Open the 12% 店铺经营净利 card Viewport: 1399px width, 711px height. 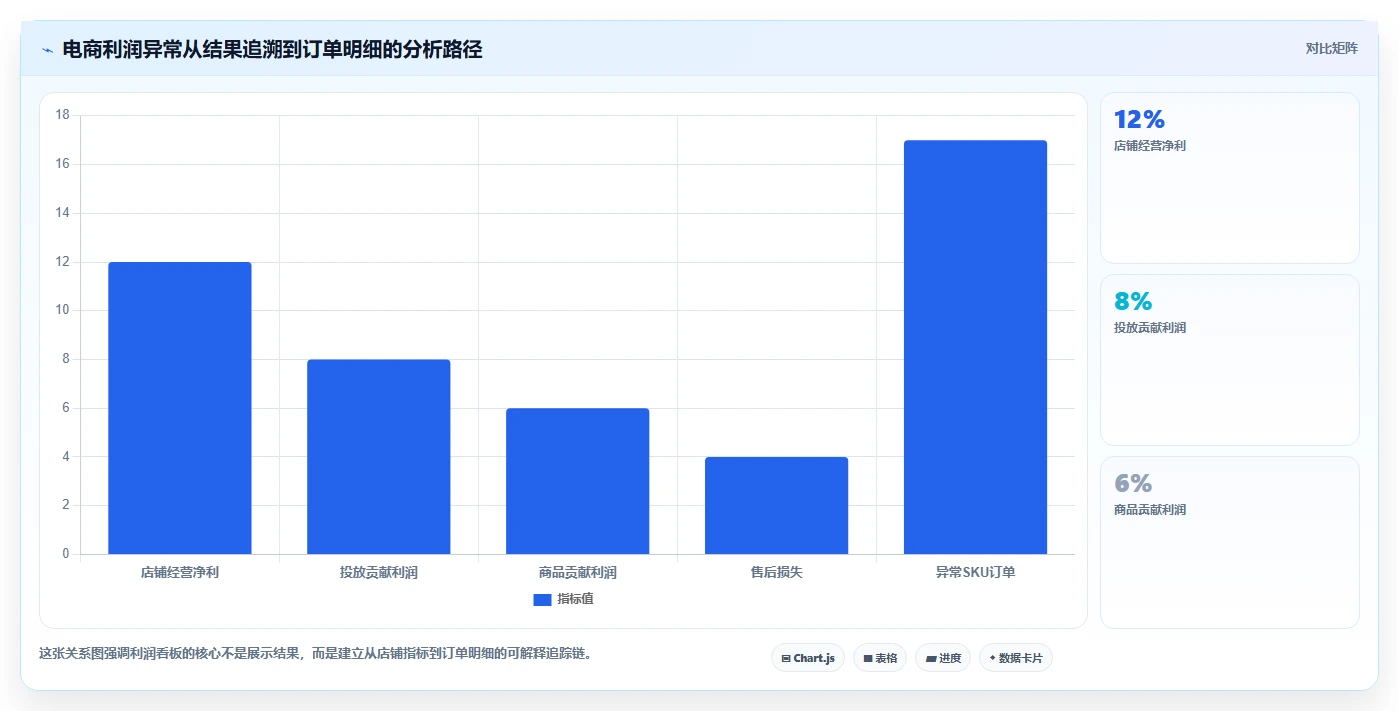(x=1230, y=178)
